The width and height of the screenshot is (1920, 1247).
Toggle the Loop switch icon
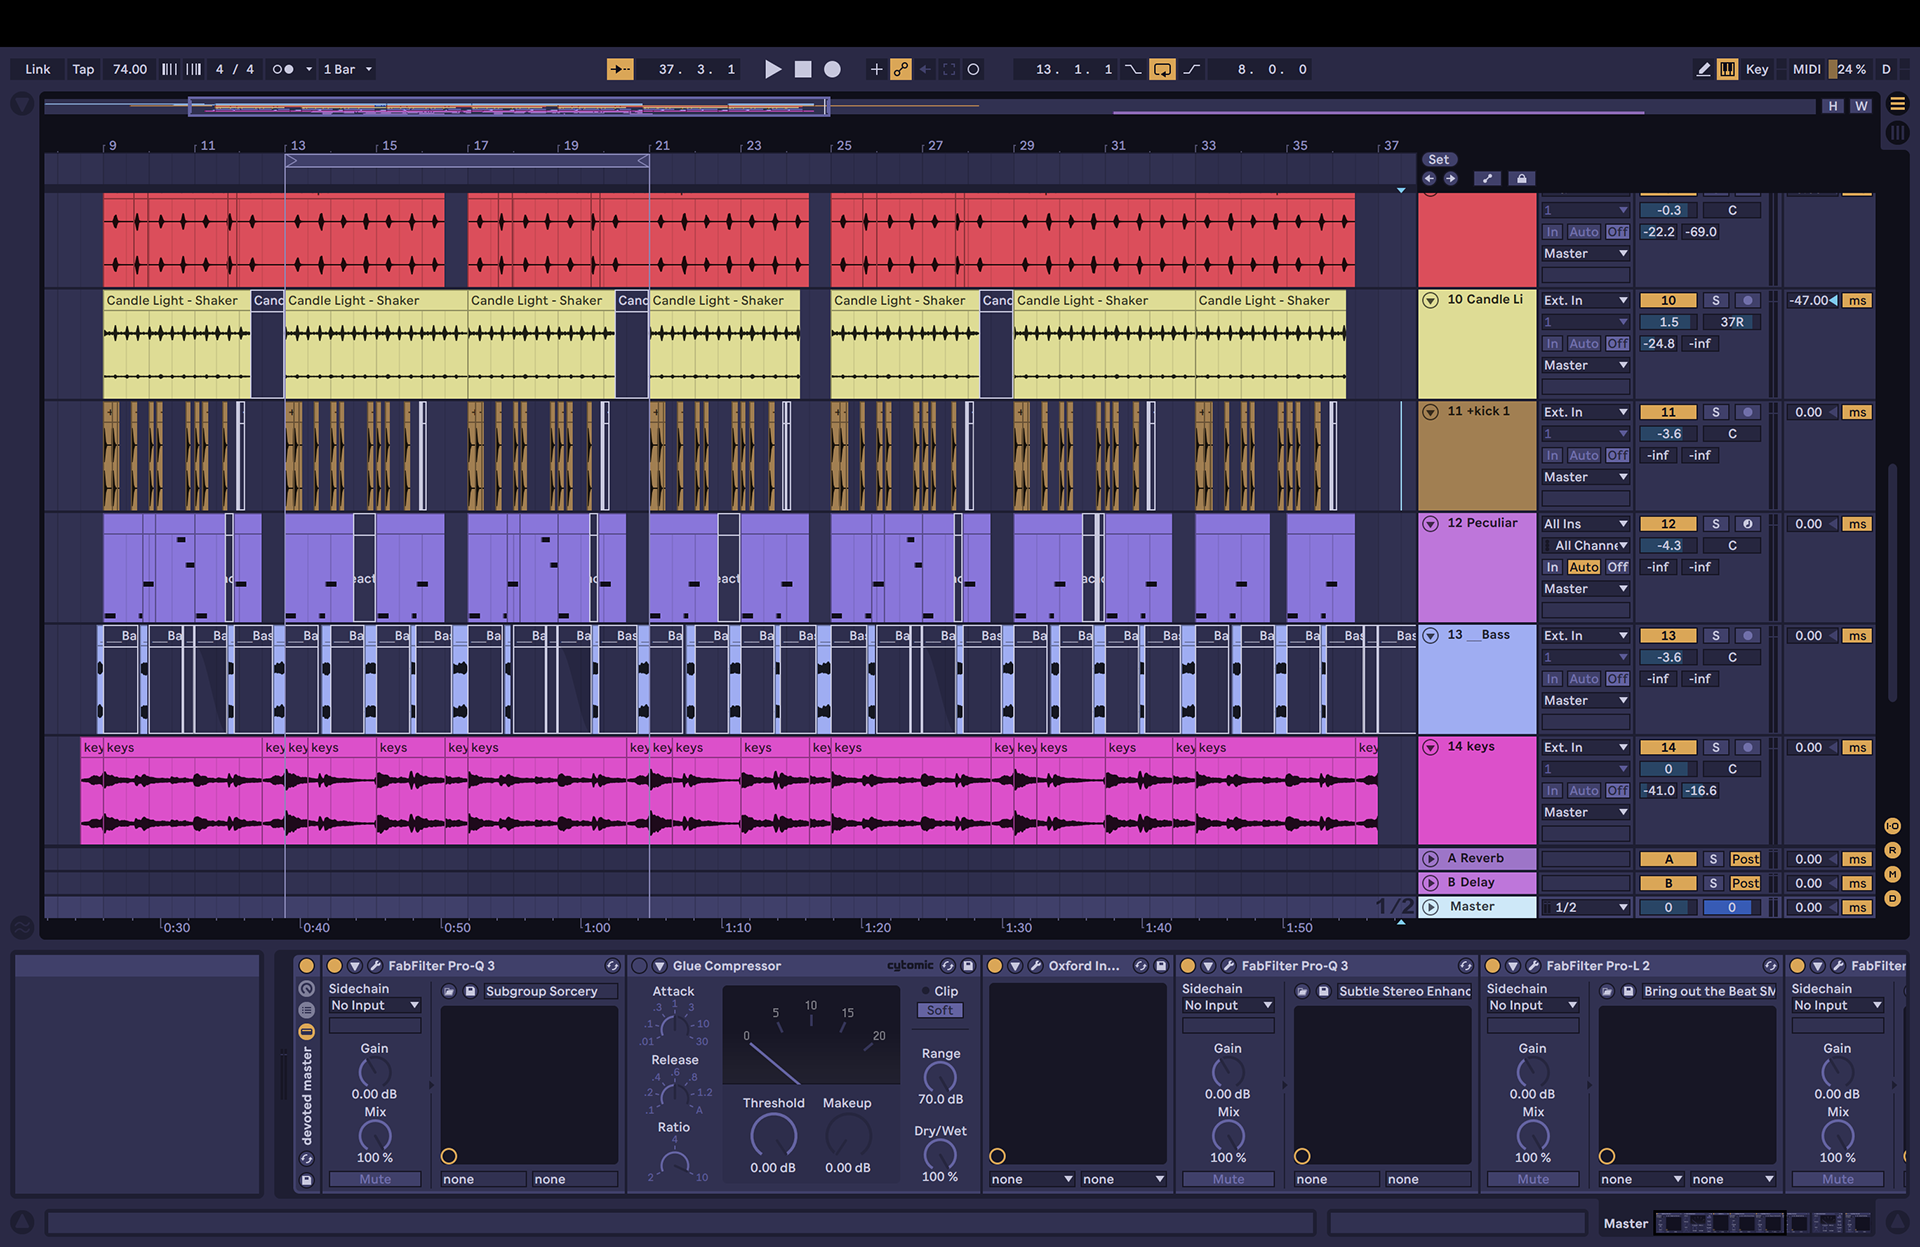1162,69
